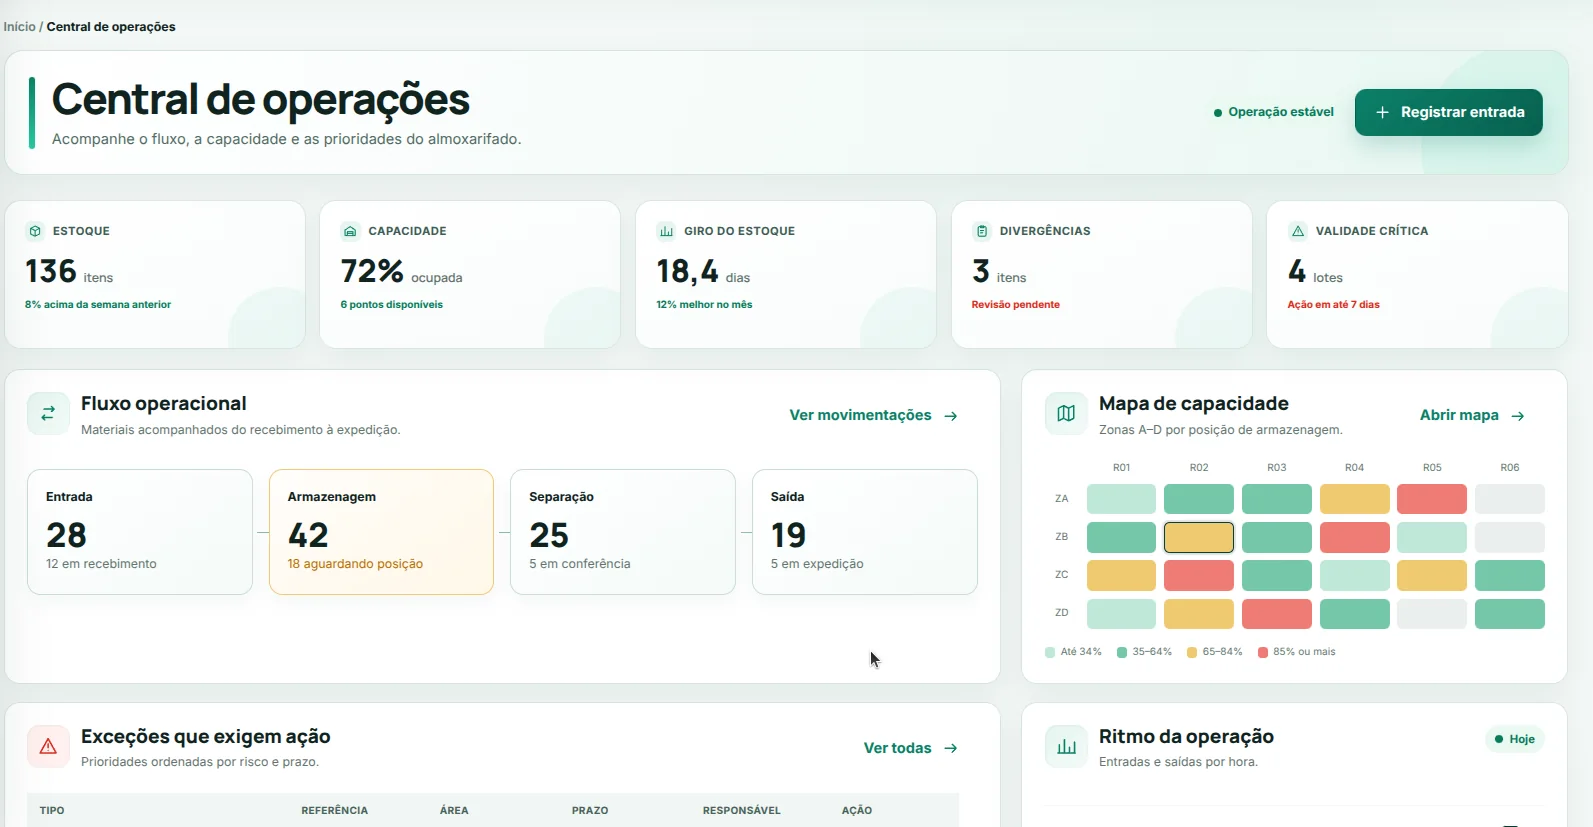Select the Entrada flow card

(140, 532)
